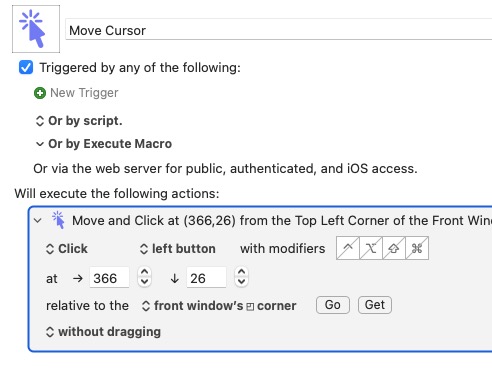Decrease the vertical value with stepper down

(x=242, y=282)
